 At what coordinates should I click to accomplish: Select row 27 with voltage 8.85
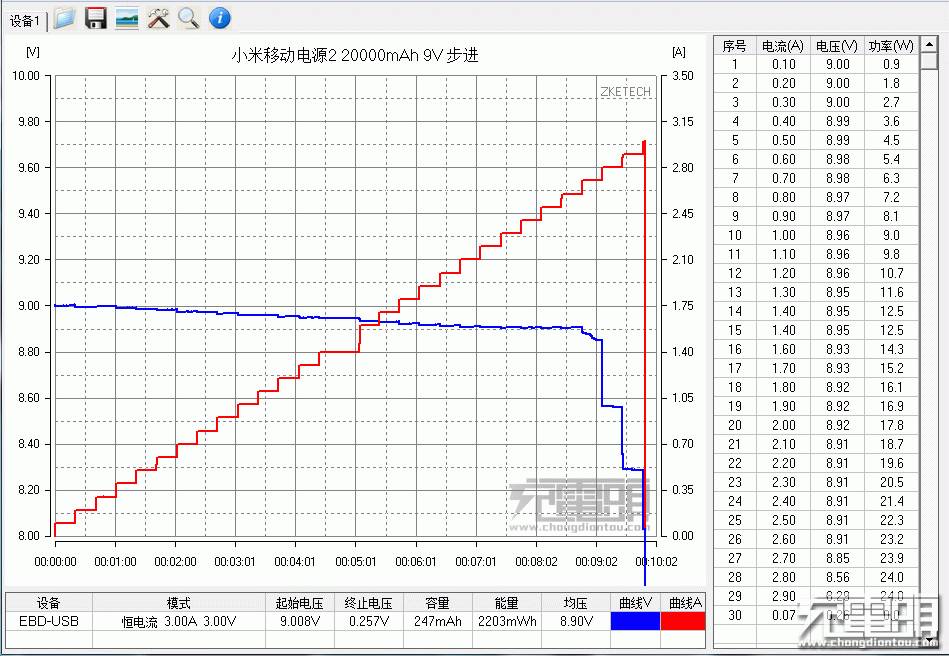pyautogui.click(x=816, y=558)
